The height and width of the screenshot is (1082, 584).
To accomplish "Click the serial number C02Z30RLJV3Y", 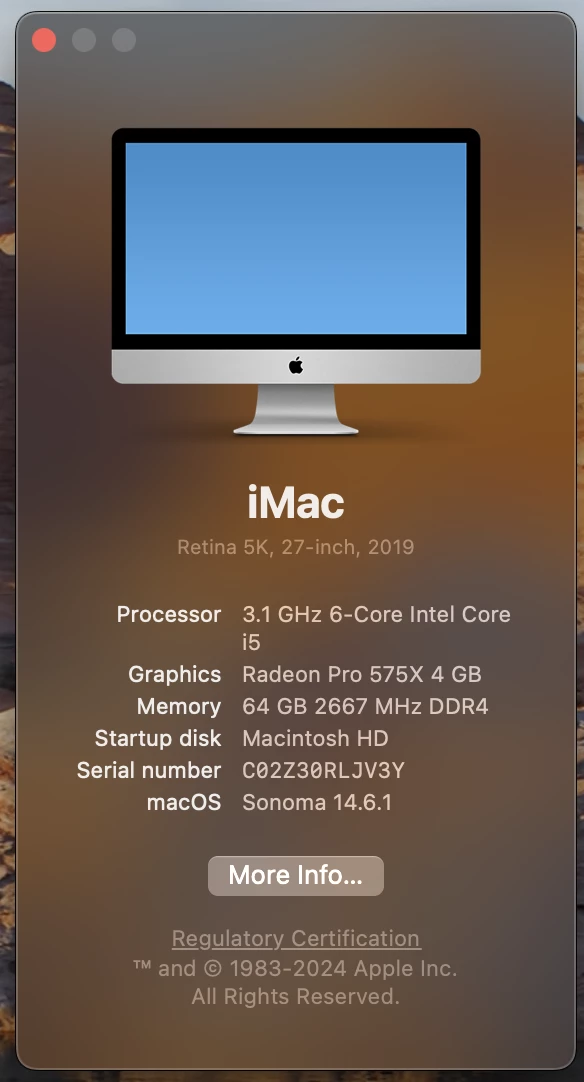I will 323,770.
